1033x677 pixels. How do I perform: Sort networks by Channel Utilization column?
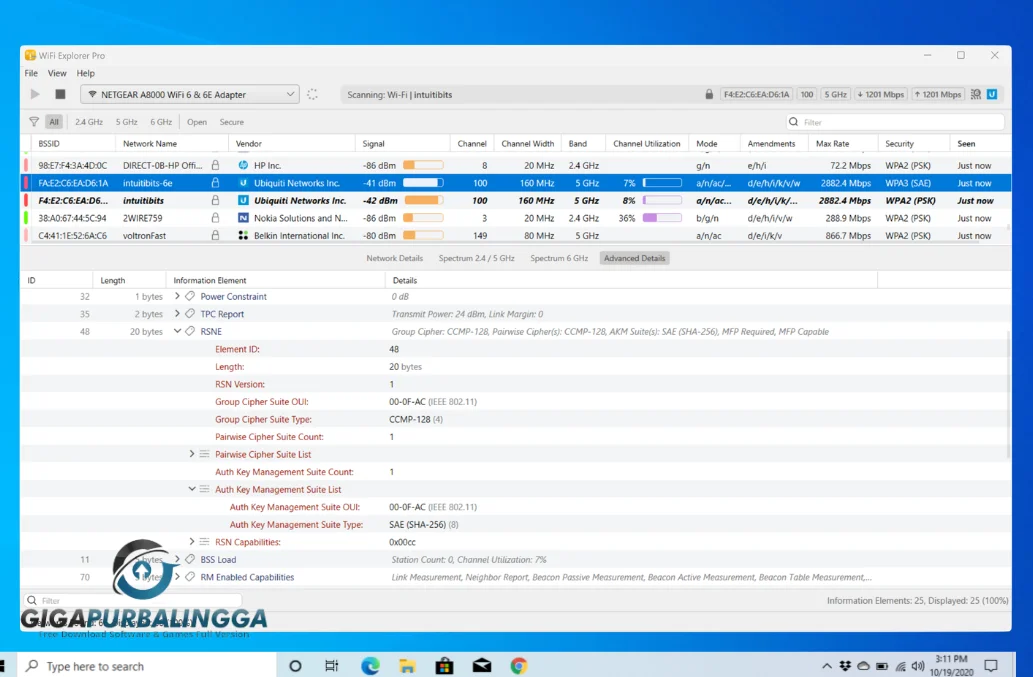646,144
